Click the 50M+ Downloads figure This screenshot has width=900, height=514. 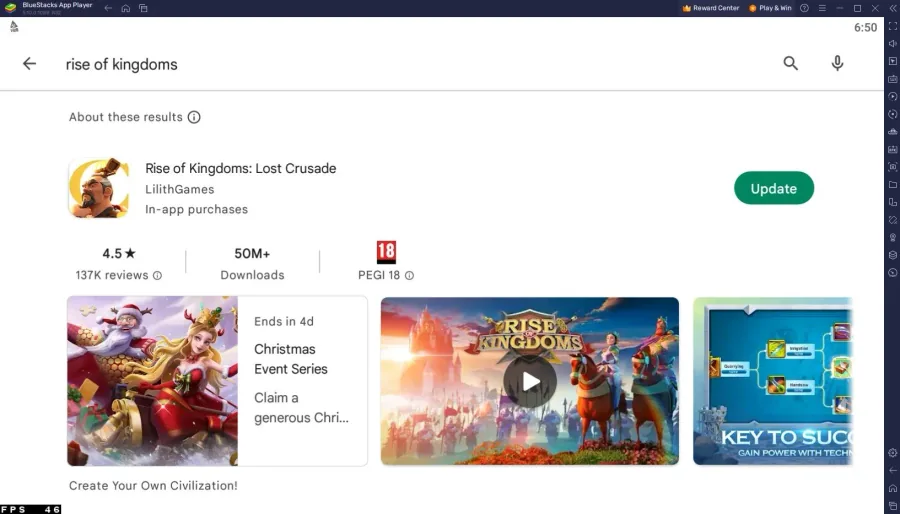point(252,254)
